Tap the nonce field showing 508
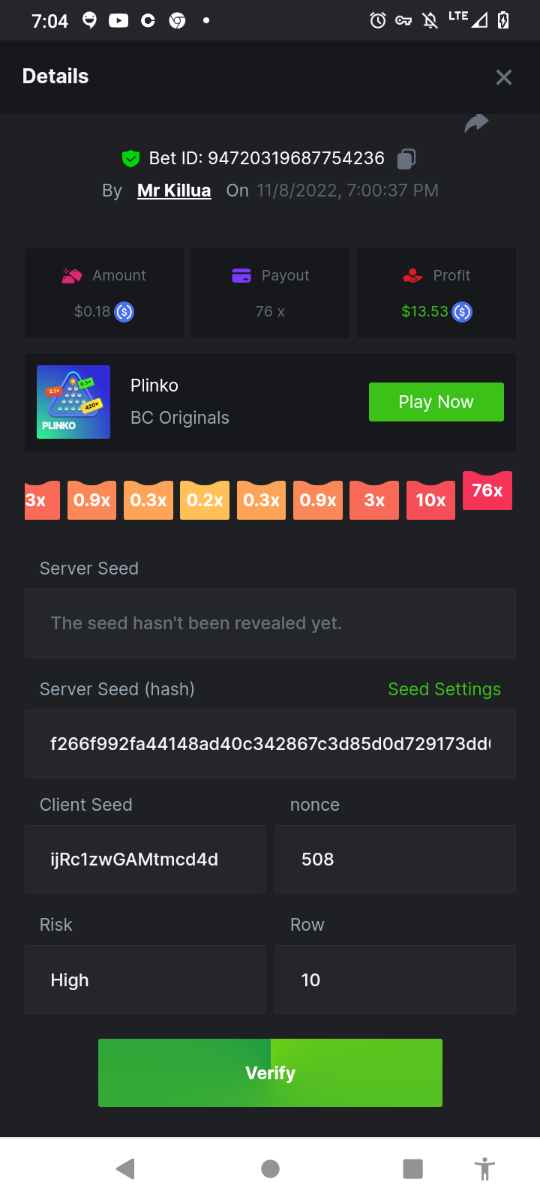The image size is (540, 1200). tap(395, 859)
